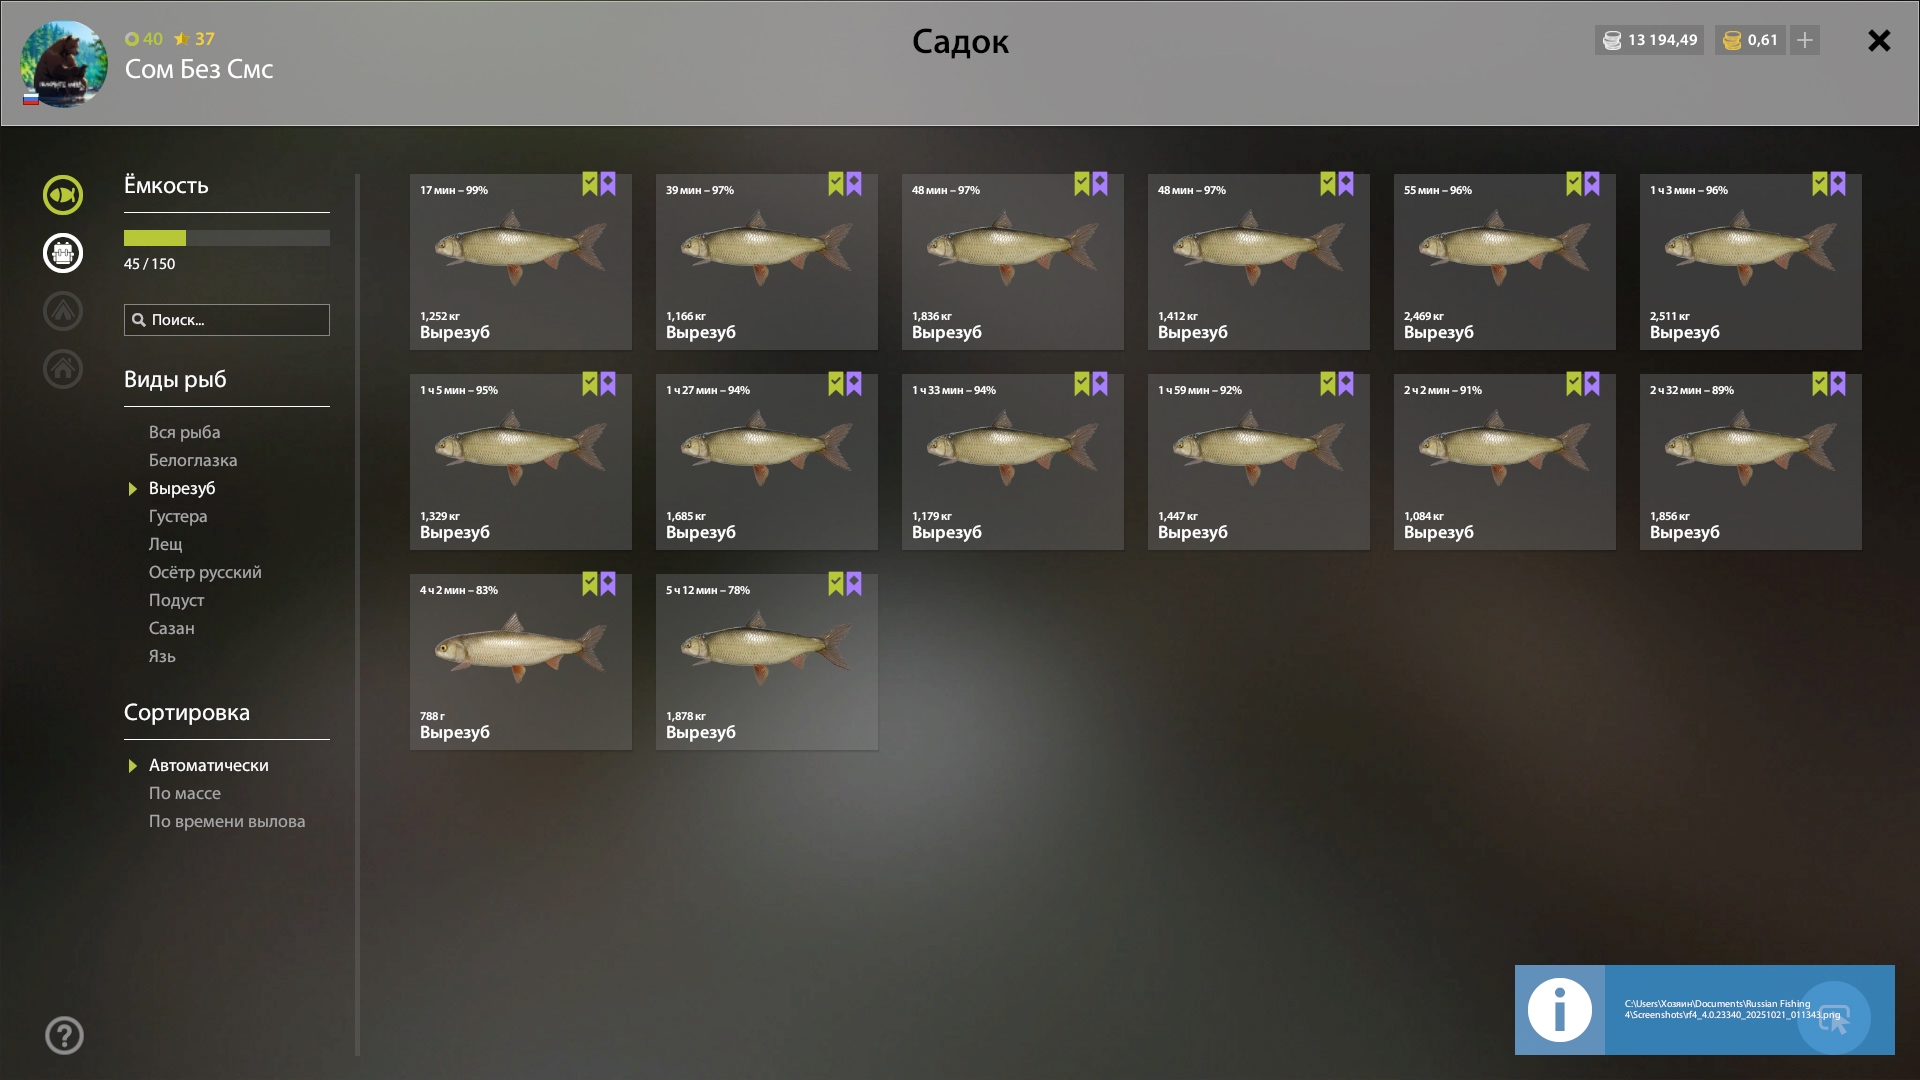Open the home base sidebar icon
Image resolution: width=1920 pixels, height=1080 pixels.
point(63,369)
